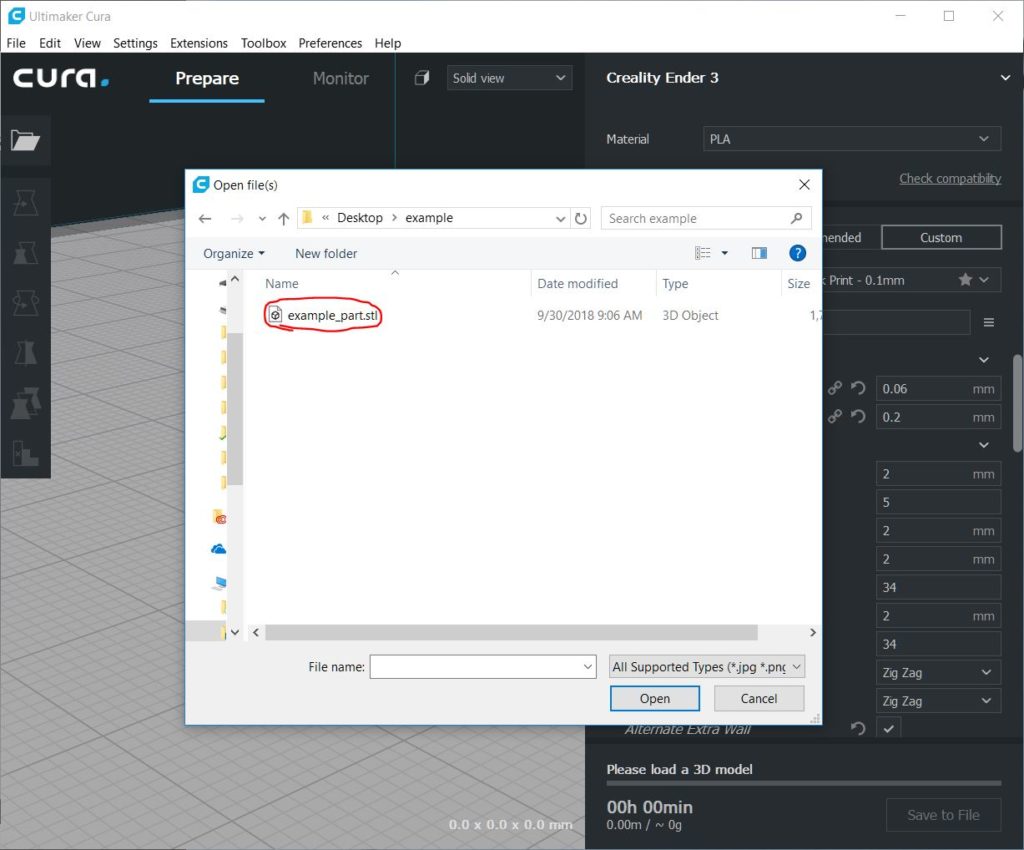Open the Organize menu

click(x=234, y=253)
